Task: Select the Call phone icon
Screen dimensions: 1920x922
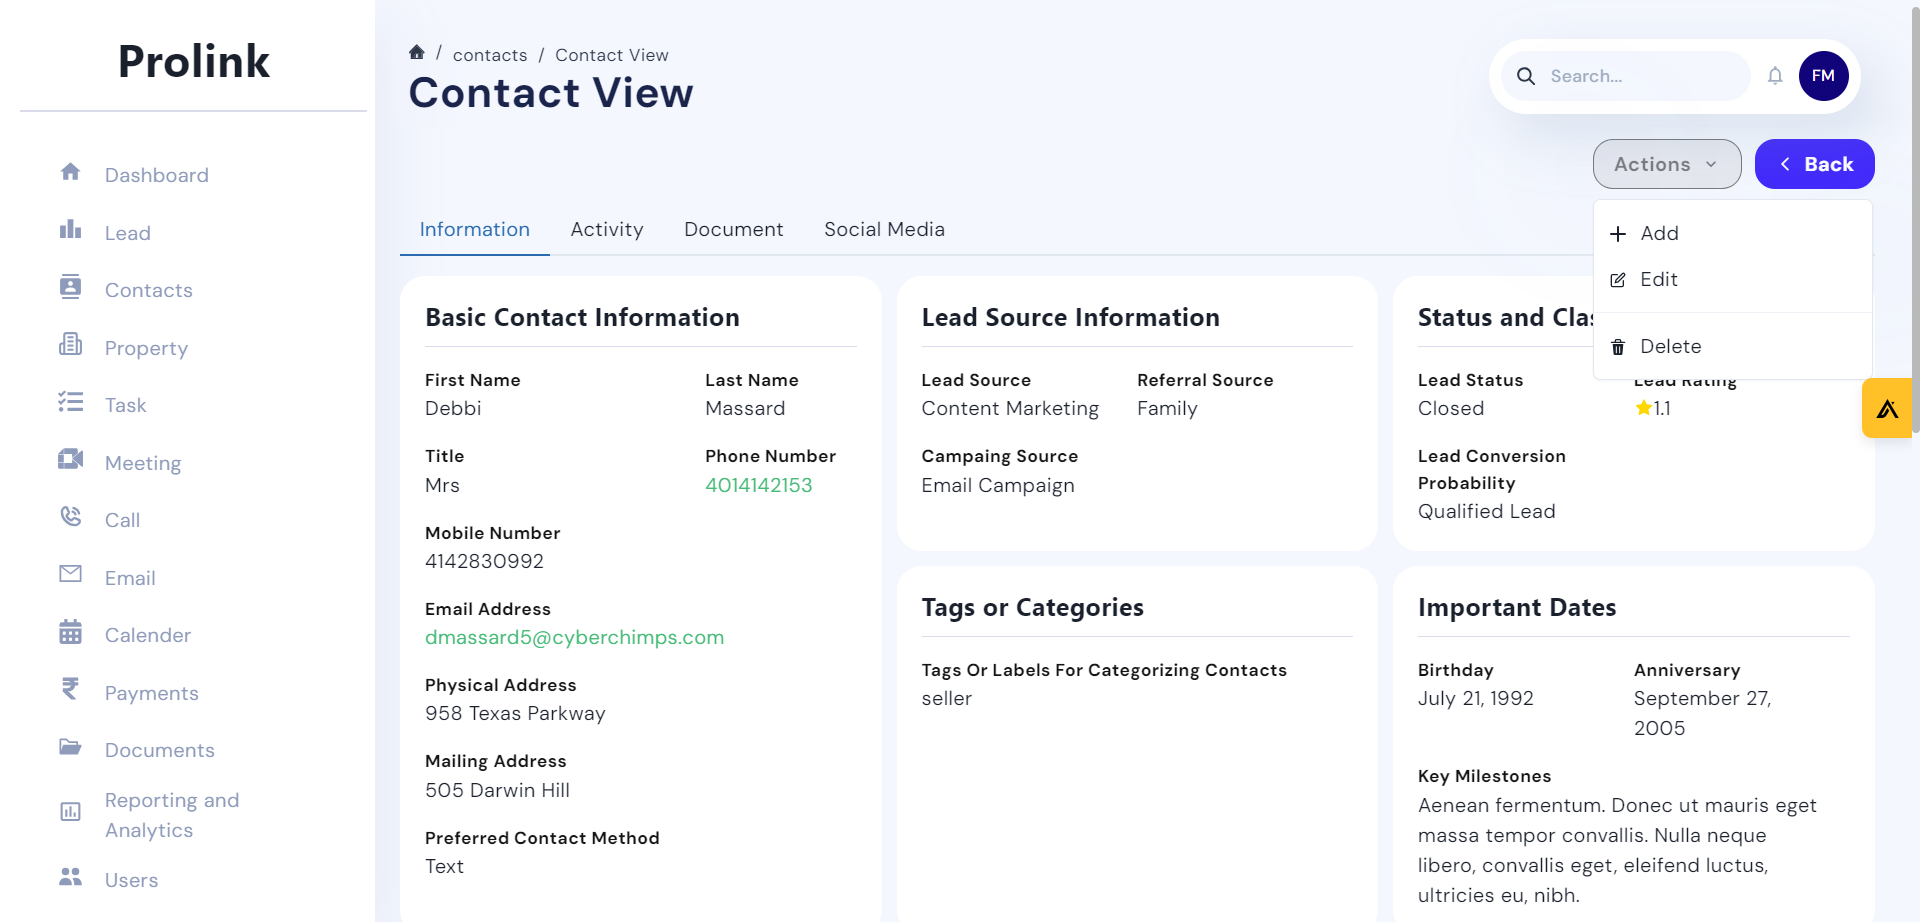Action: tap(70, 518)
